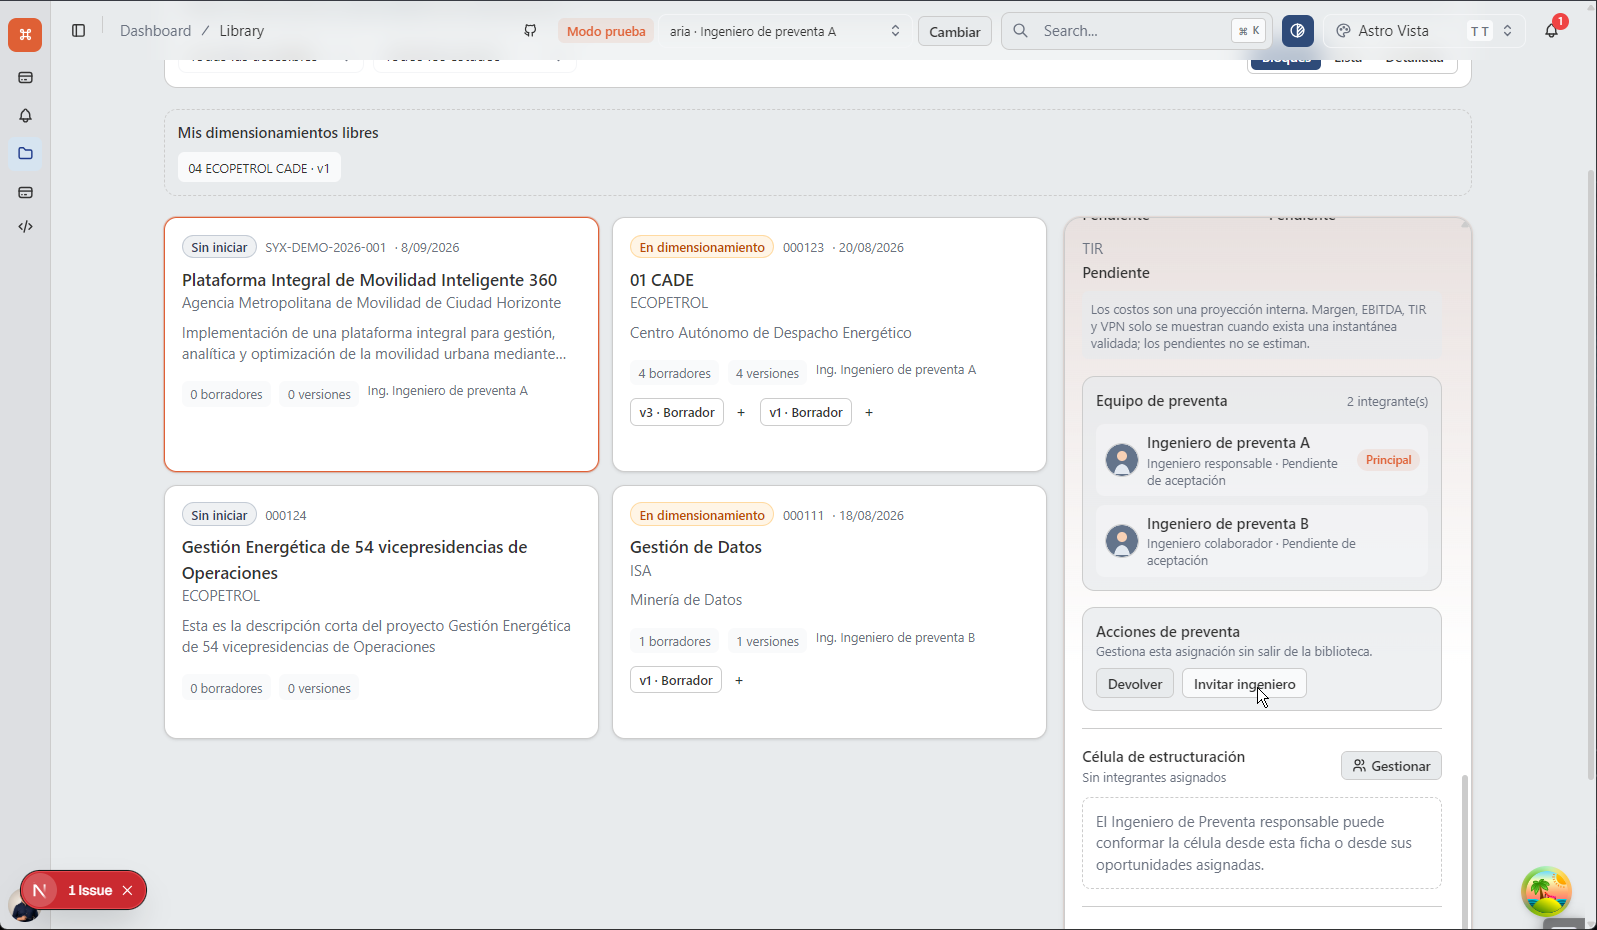This screenshot has height=930, width=1597.
Task: Open the 01 CADE project title
Action: (662, 280)
